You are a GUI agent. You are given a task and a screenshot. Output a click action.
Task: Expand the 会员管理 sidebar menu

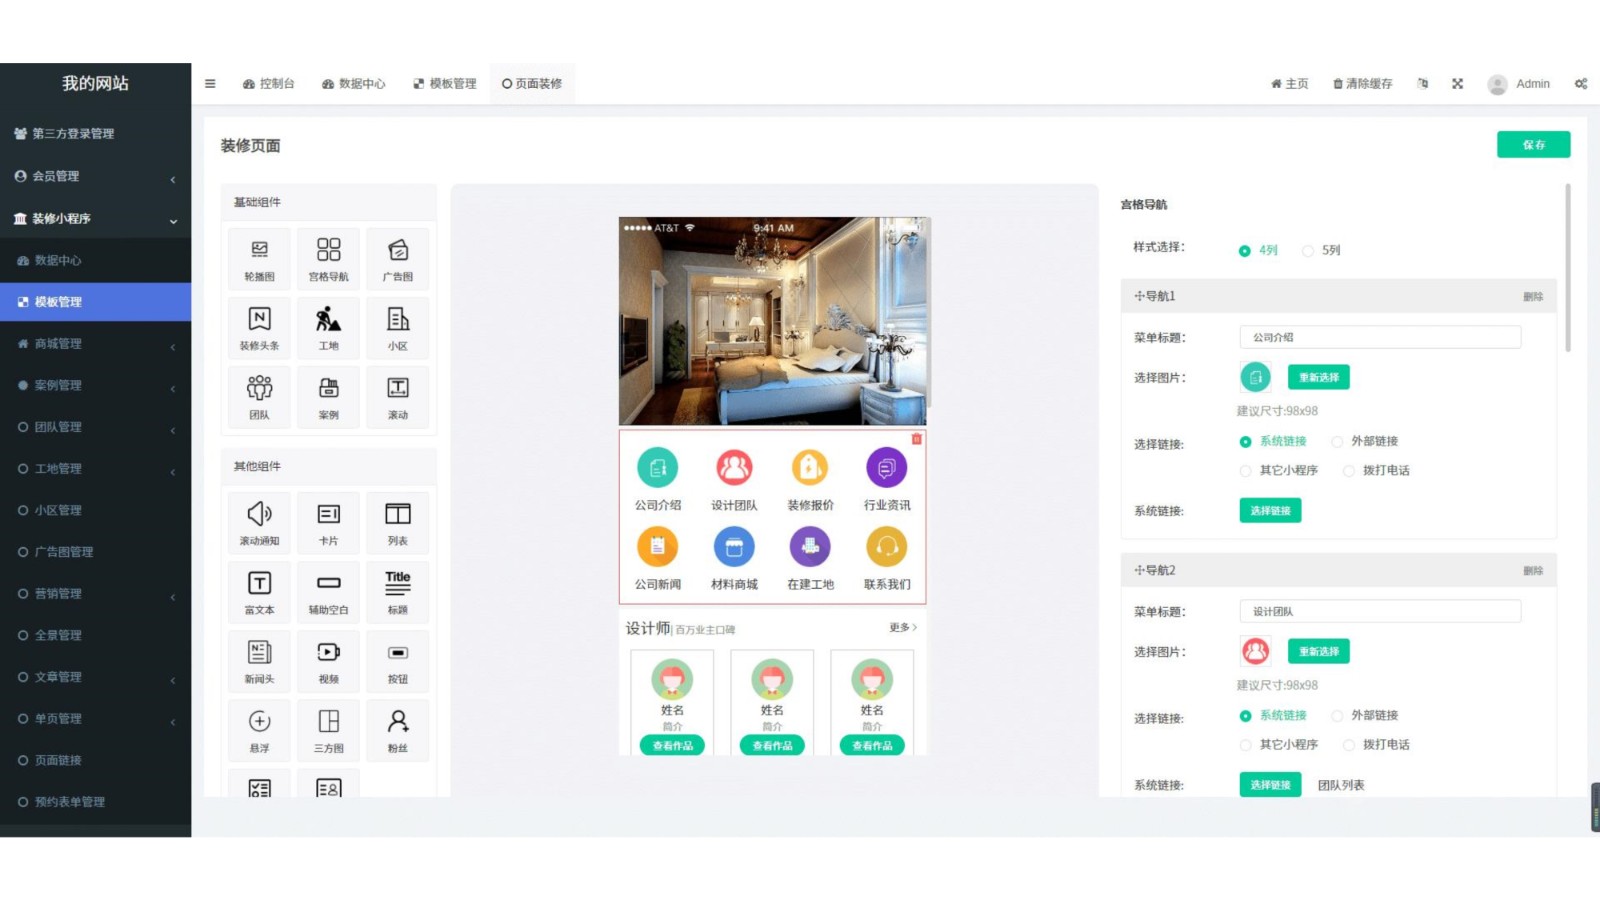pos(95,177)
